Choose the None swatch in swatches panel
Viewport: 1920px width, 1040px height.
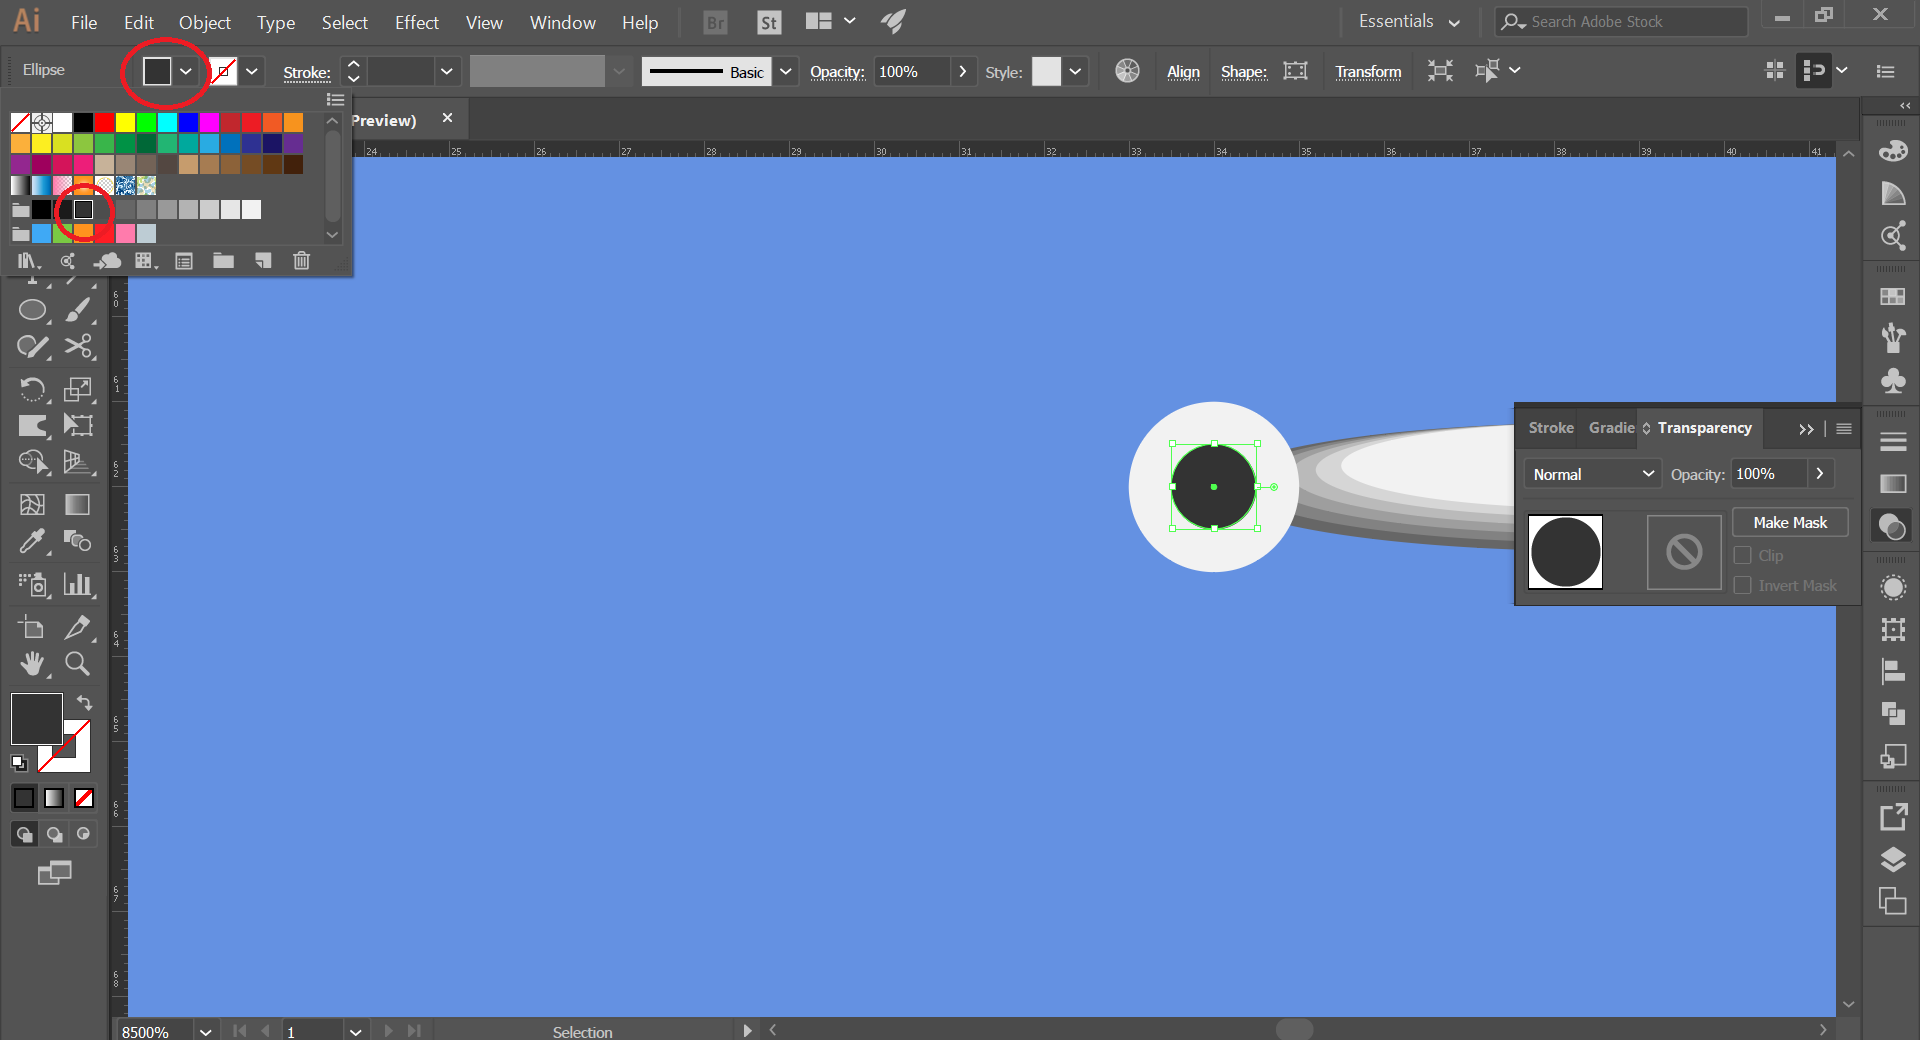(20, 122)
